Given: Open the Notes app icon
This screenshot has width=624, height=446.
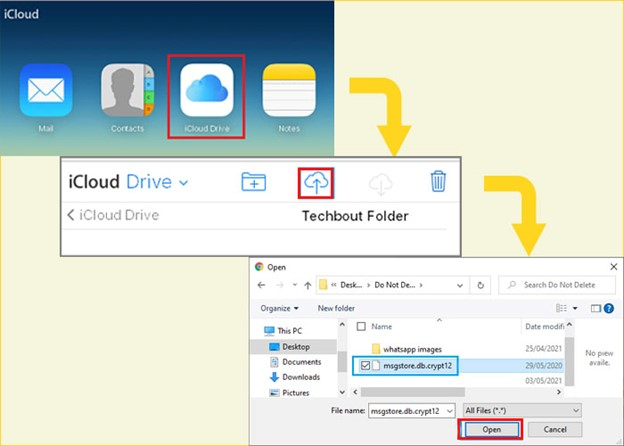Looking at the screenshot, I should tap(288, 91).
